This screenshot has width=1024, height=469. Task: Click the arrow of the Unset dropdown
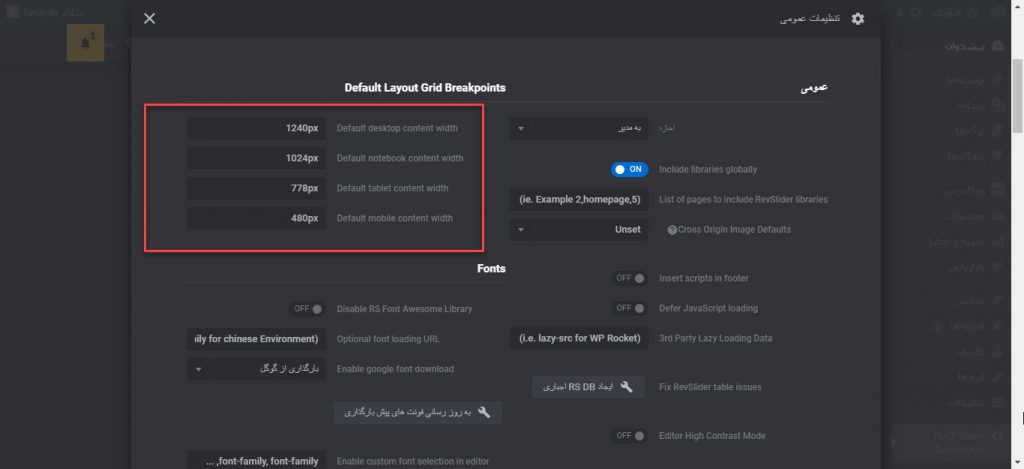pyautogui.click(x=520, y=230)
